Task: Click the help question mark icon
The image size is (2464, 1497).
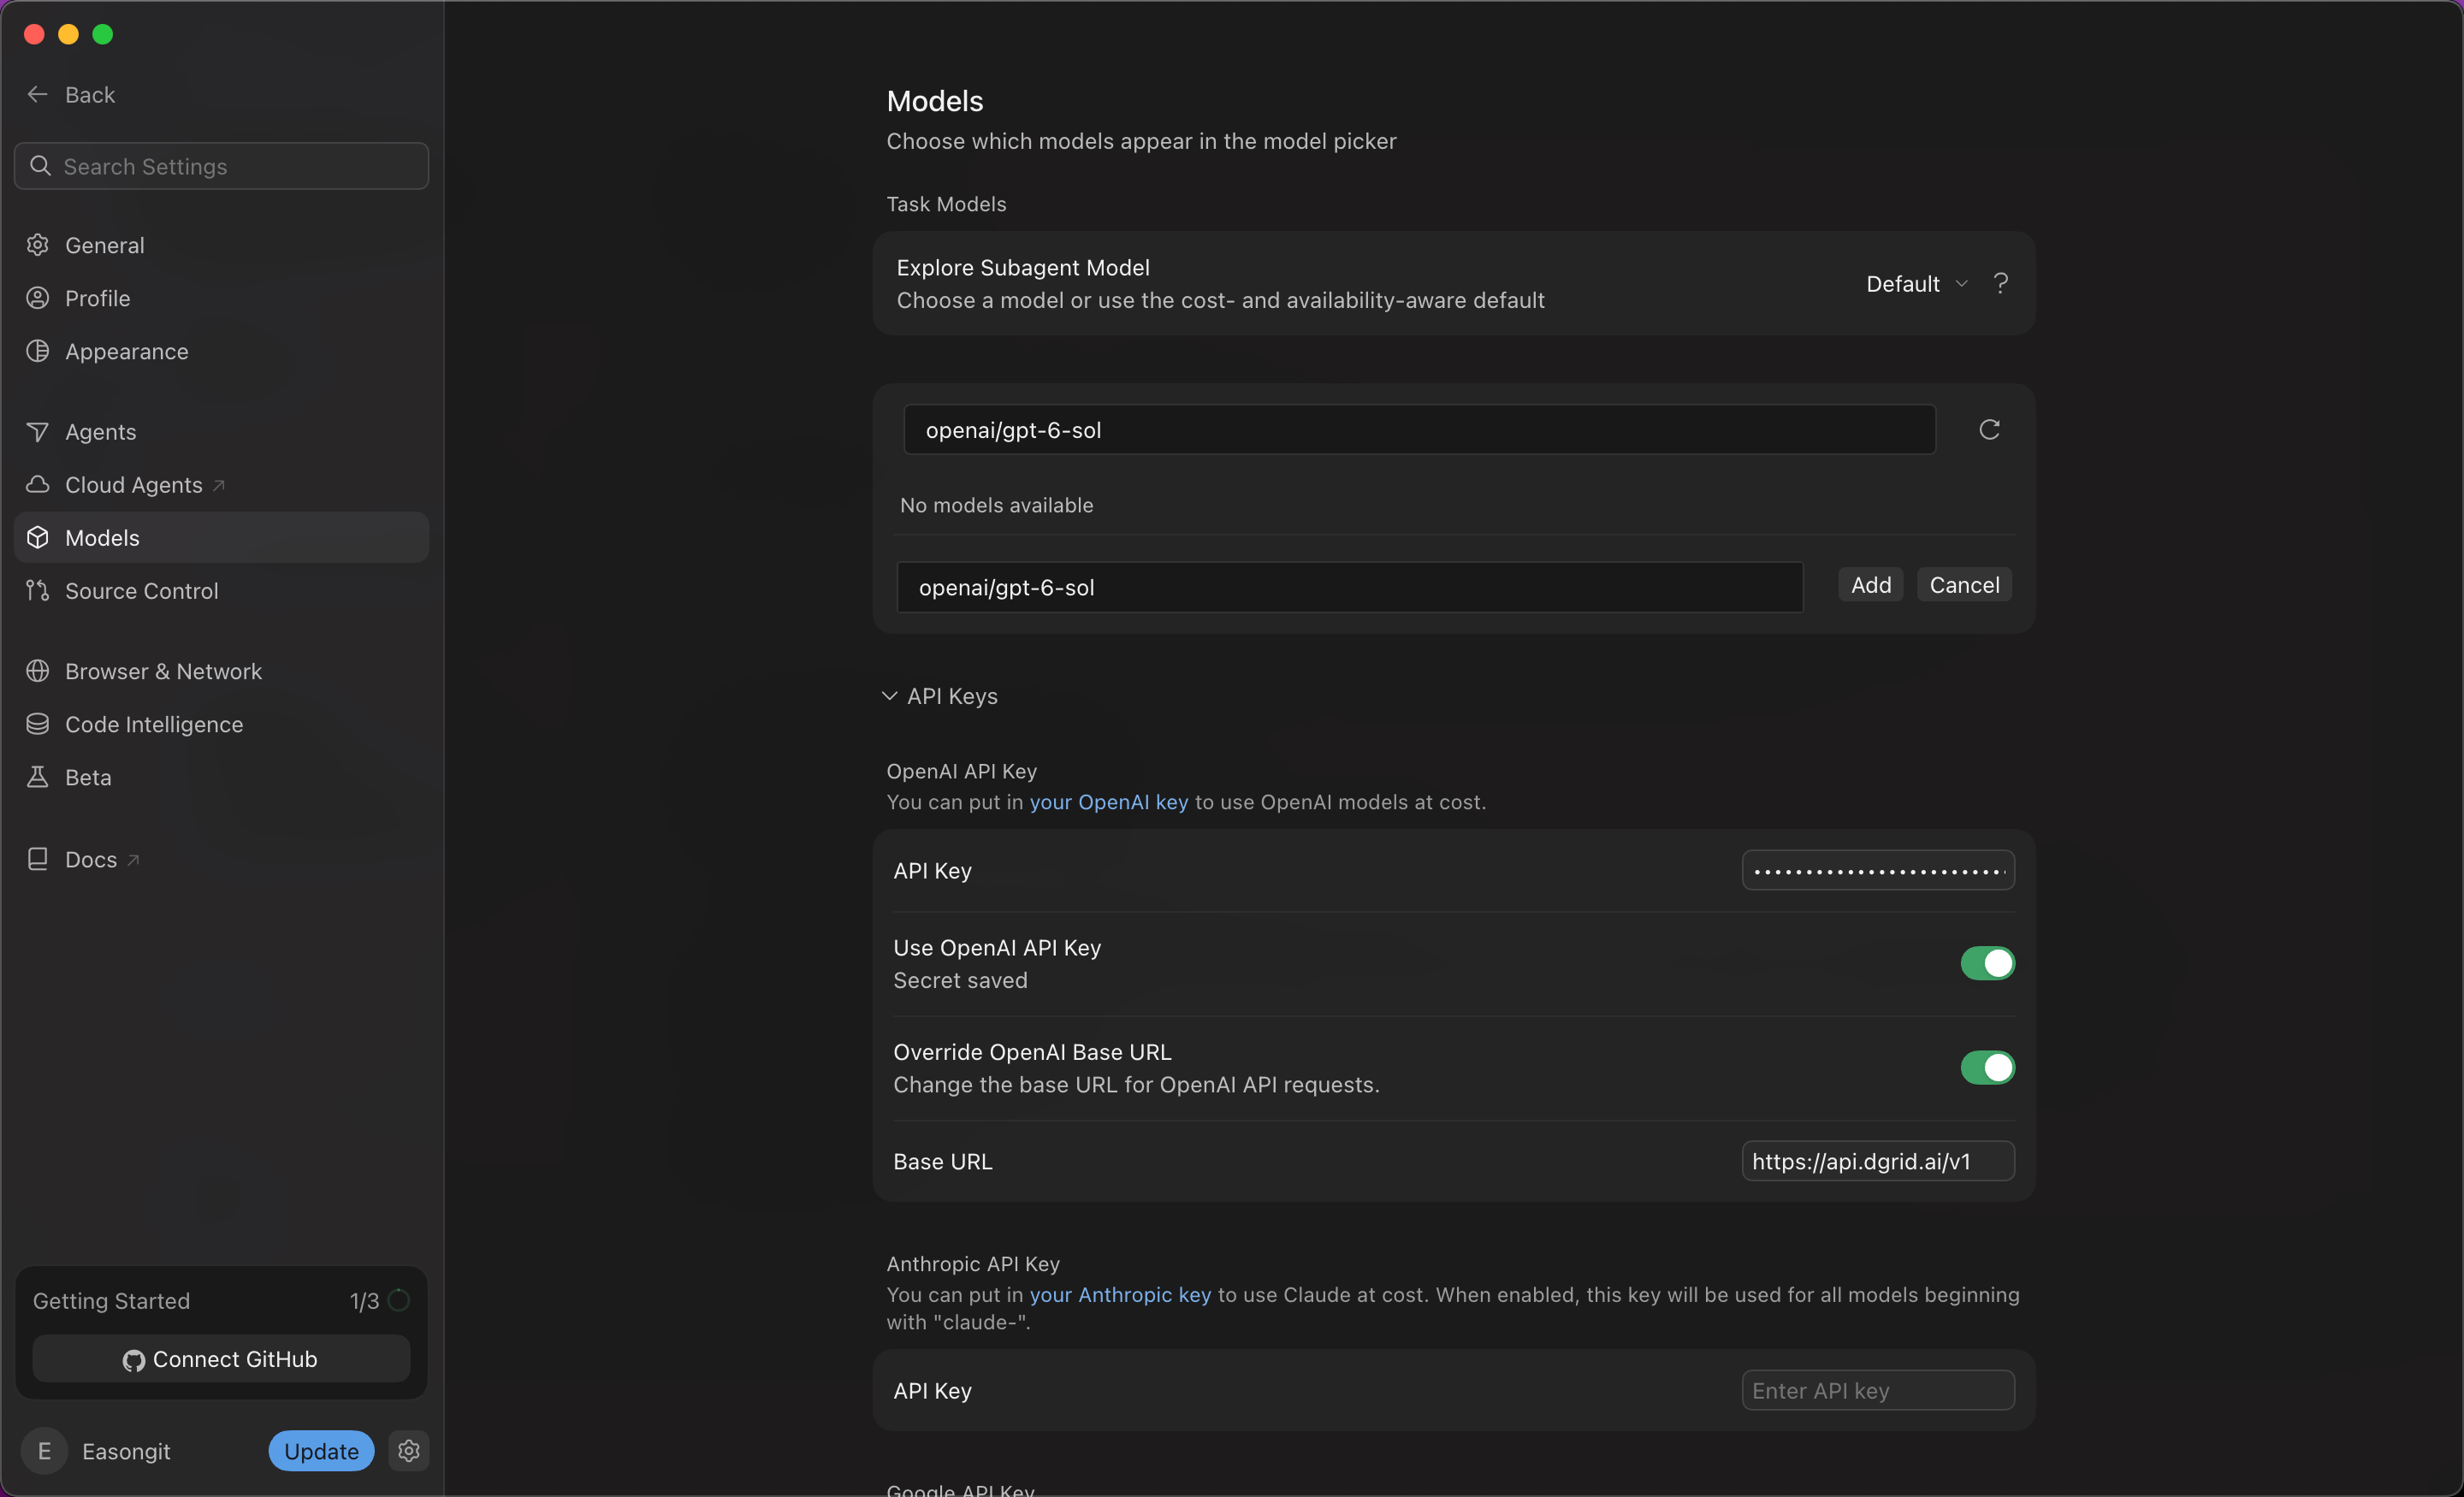Action: click(x=2001, y=283)
